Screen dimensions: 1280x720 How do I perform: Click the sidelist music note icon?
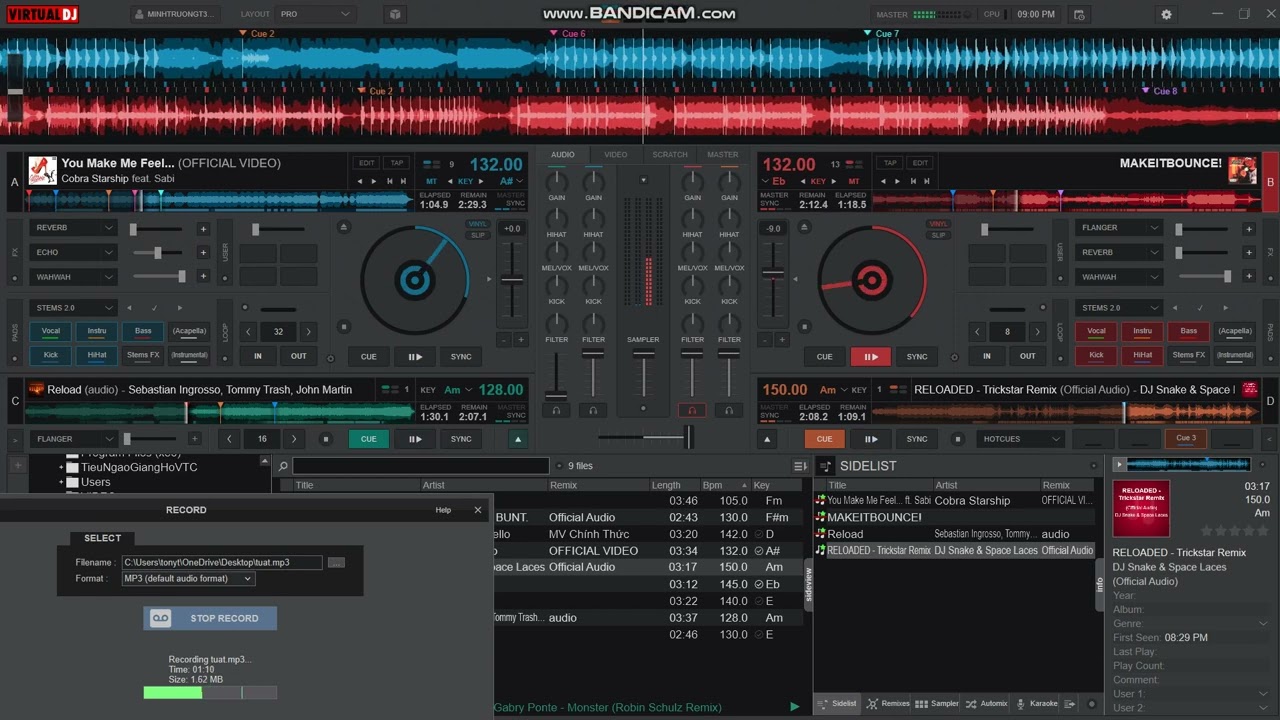(826, 466)
